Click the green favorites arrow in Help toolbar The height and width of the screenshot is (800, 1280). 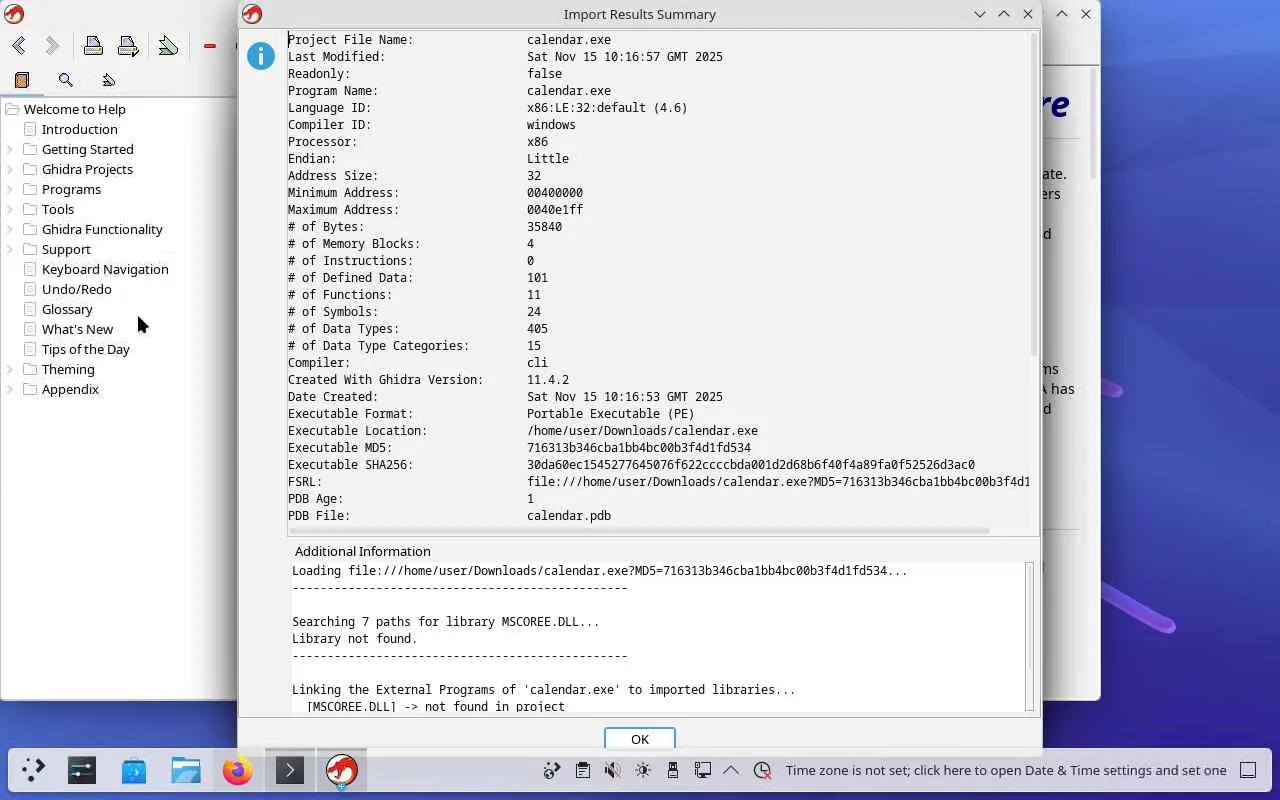coord(168,46)
